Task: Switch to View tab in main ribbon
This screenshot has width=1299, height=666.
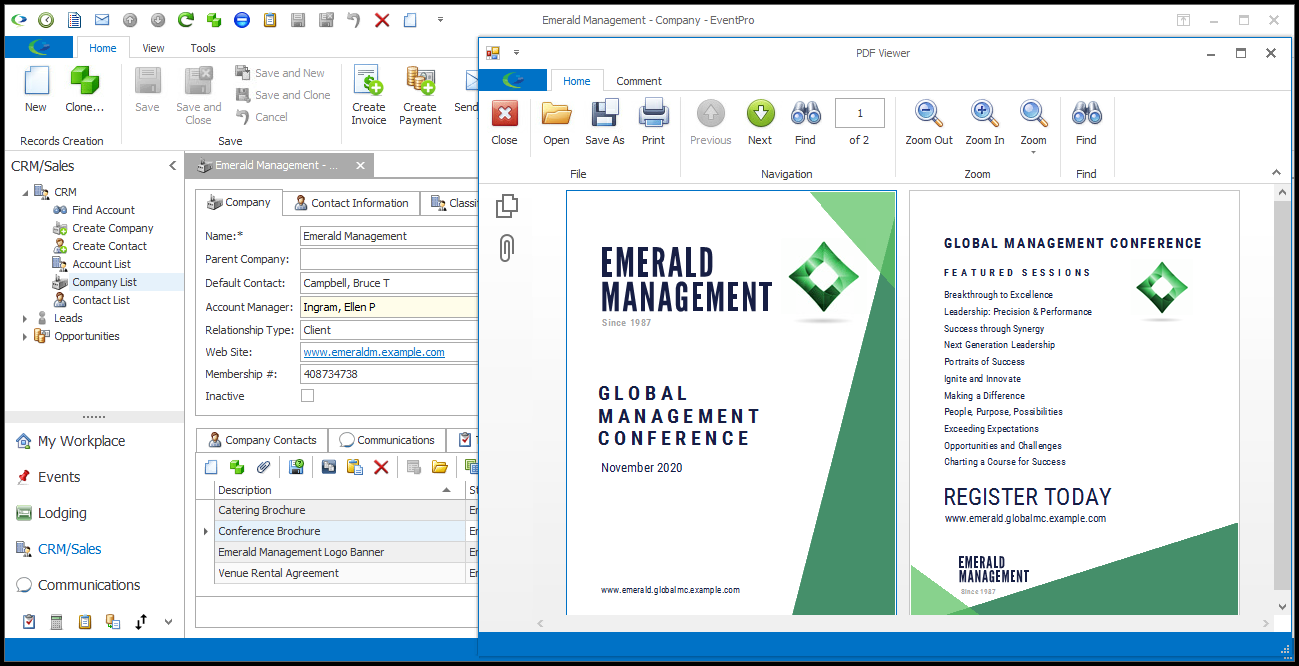Action: click(x=153, y=48)
